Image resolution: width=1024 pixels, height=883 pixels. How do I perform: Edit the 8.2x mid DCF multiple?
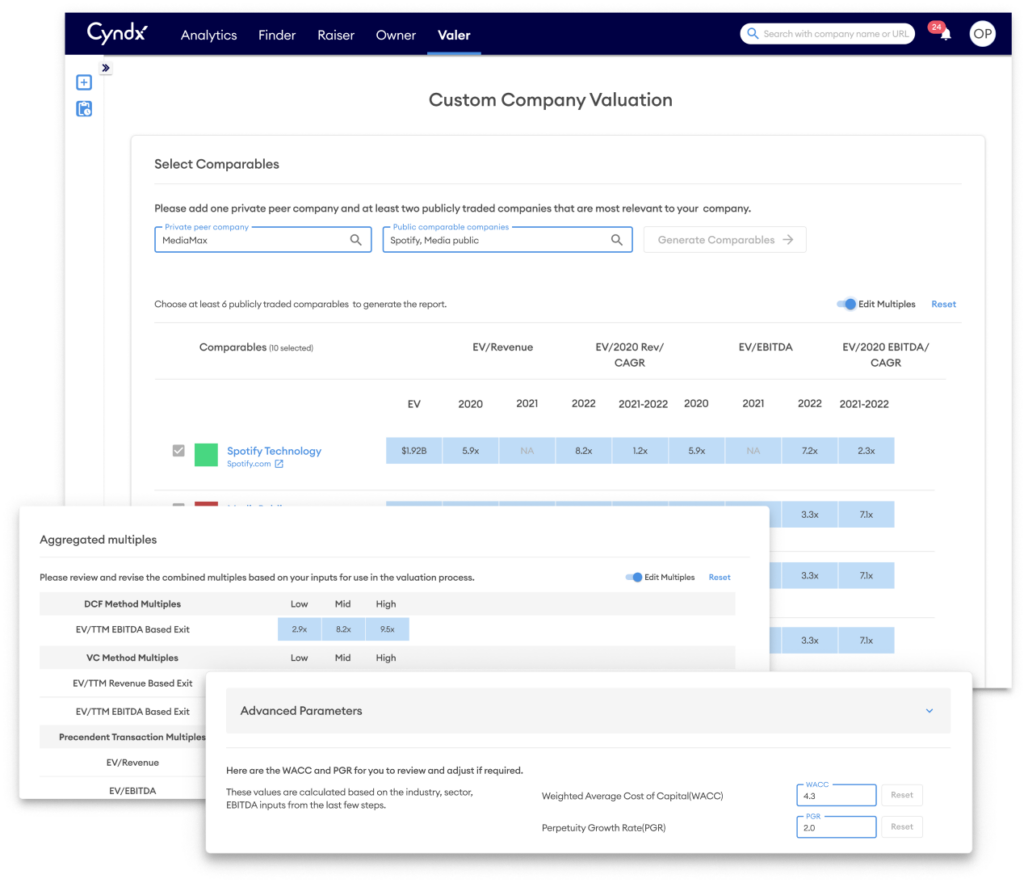pos(343,630)
